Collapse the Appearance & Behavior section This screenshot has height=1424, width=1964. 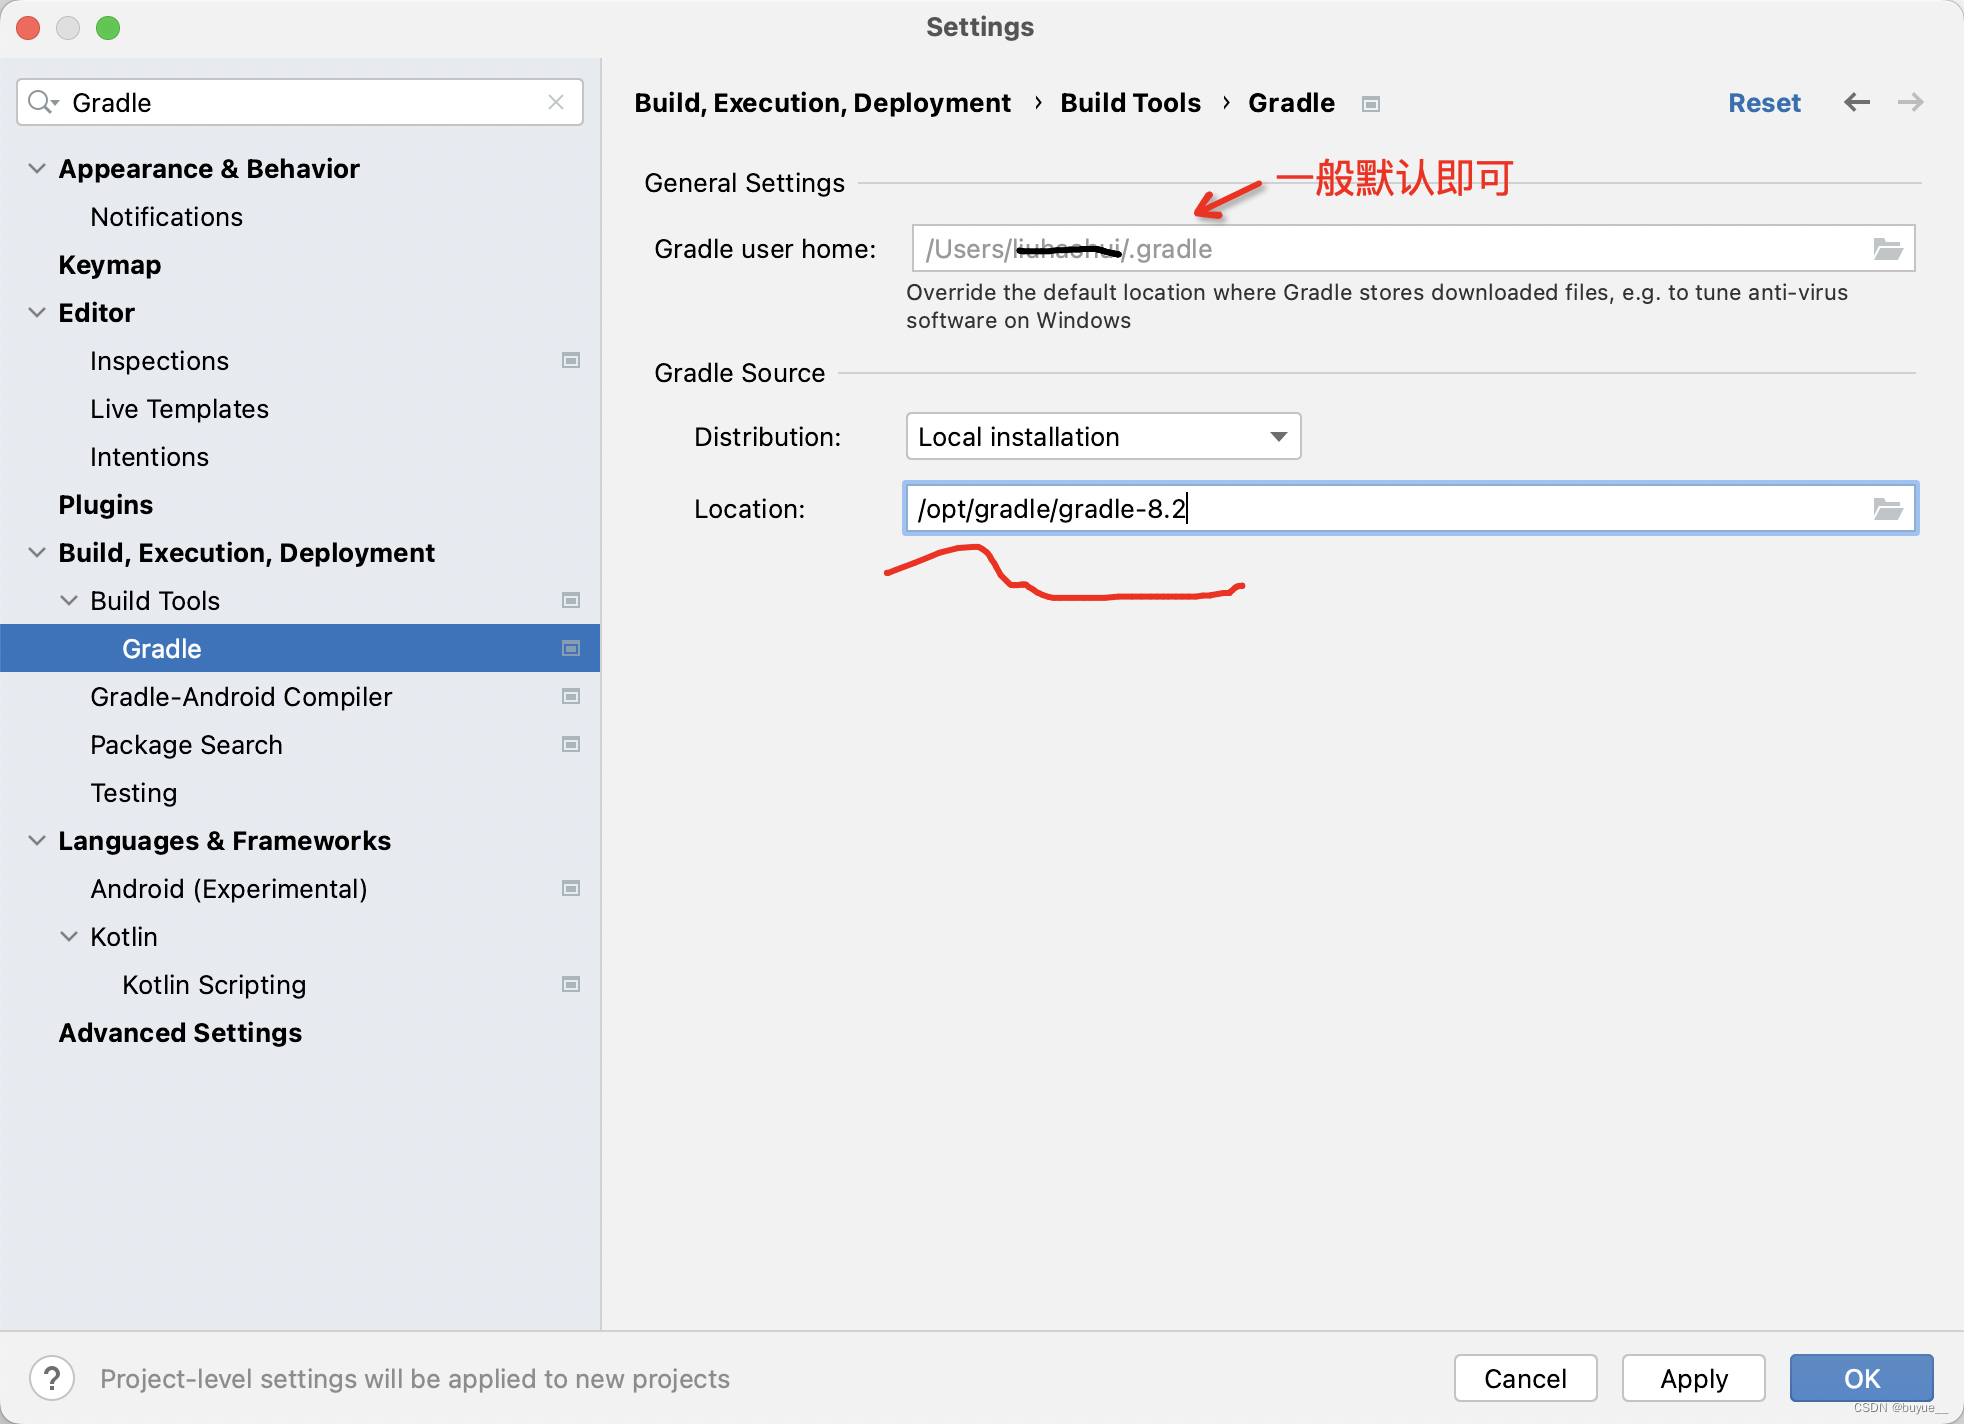pos(37,168)
